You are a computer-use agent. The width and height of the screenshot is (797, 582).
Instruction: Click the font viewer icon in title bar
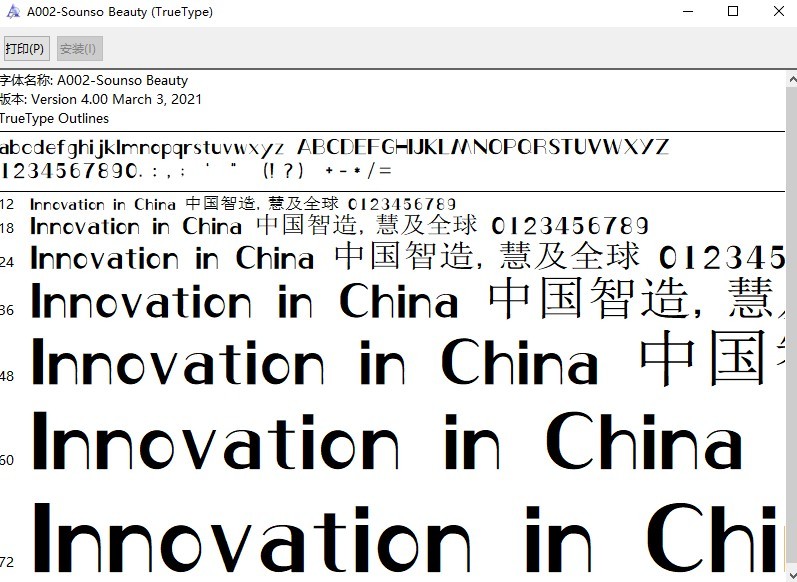[x=12, y=12]
